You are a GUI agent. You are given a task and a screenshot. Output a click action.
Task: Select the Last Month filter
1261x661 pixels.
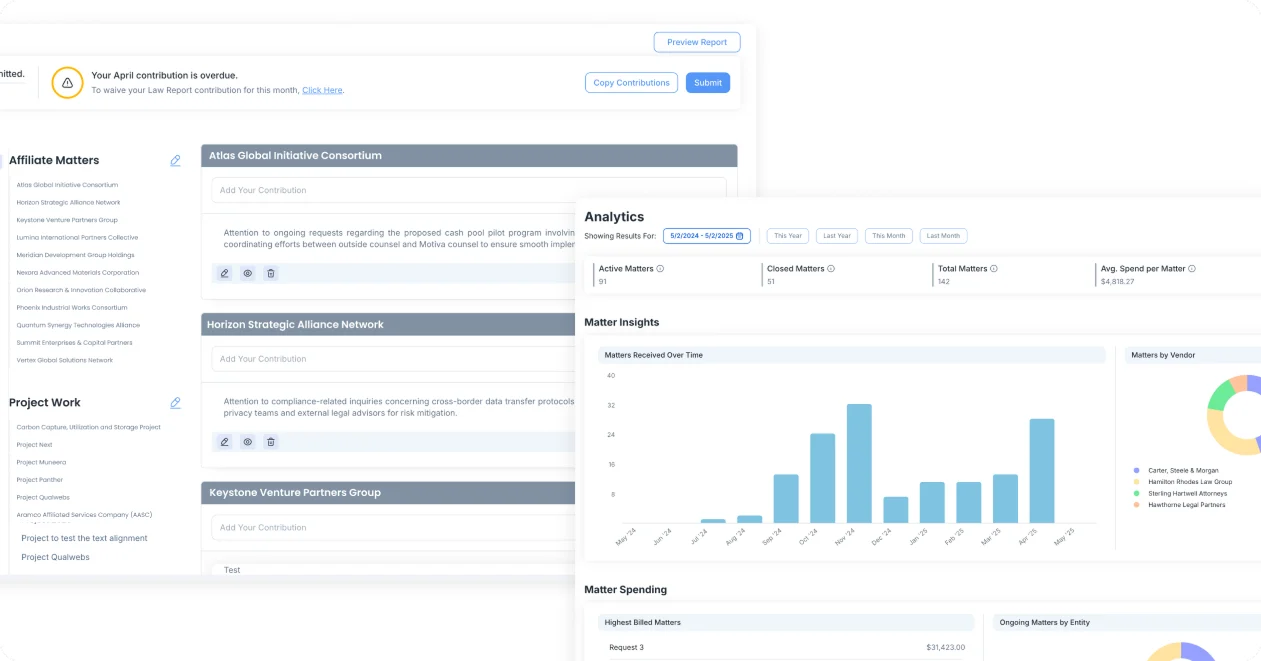point(943,236)
